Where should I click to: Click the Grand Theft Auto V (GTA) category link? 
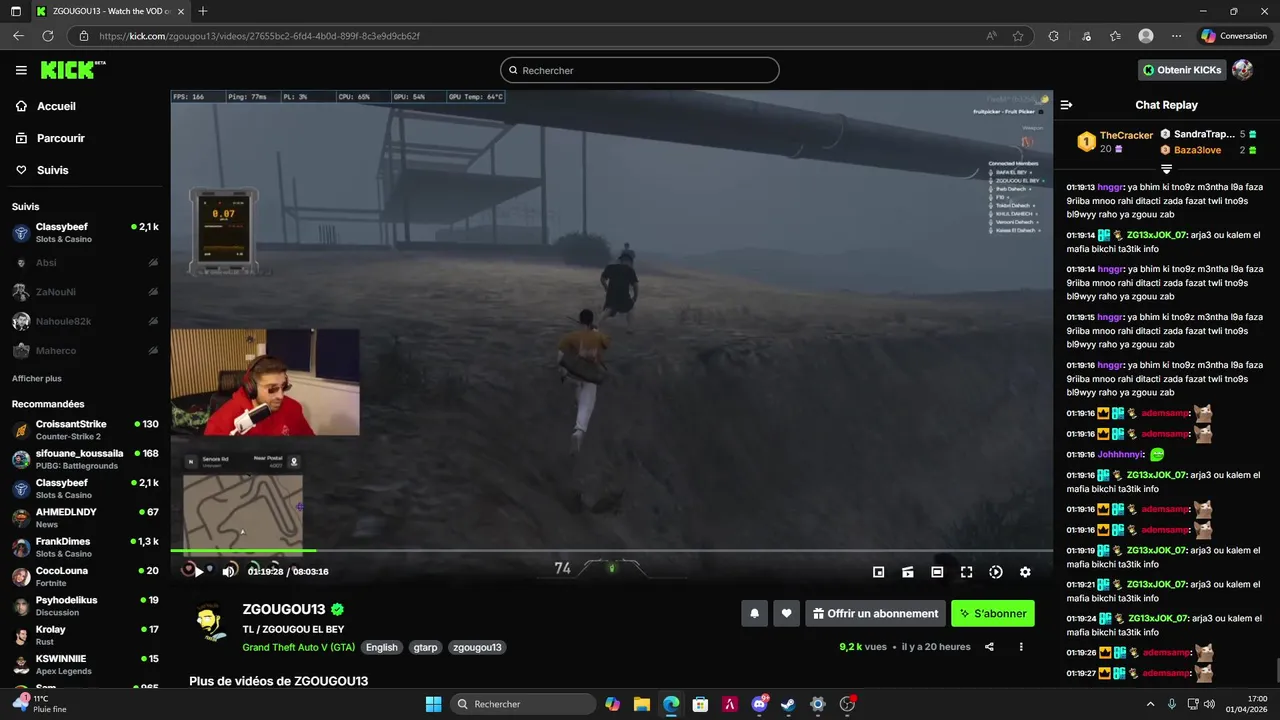(x=299, y=647)
